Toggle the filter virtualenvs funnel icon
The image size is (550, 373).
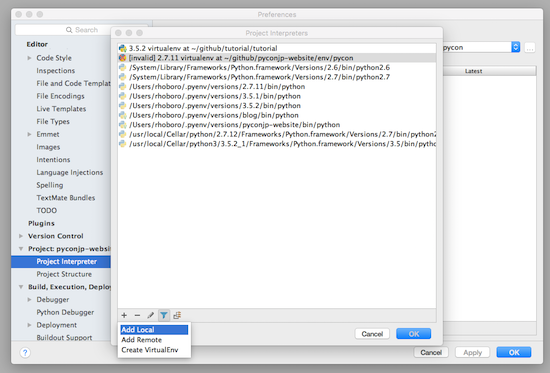point(164,315)
